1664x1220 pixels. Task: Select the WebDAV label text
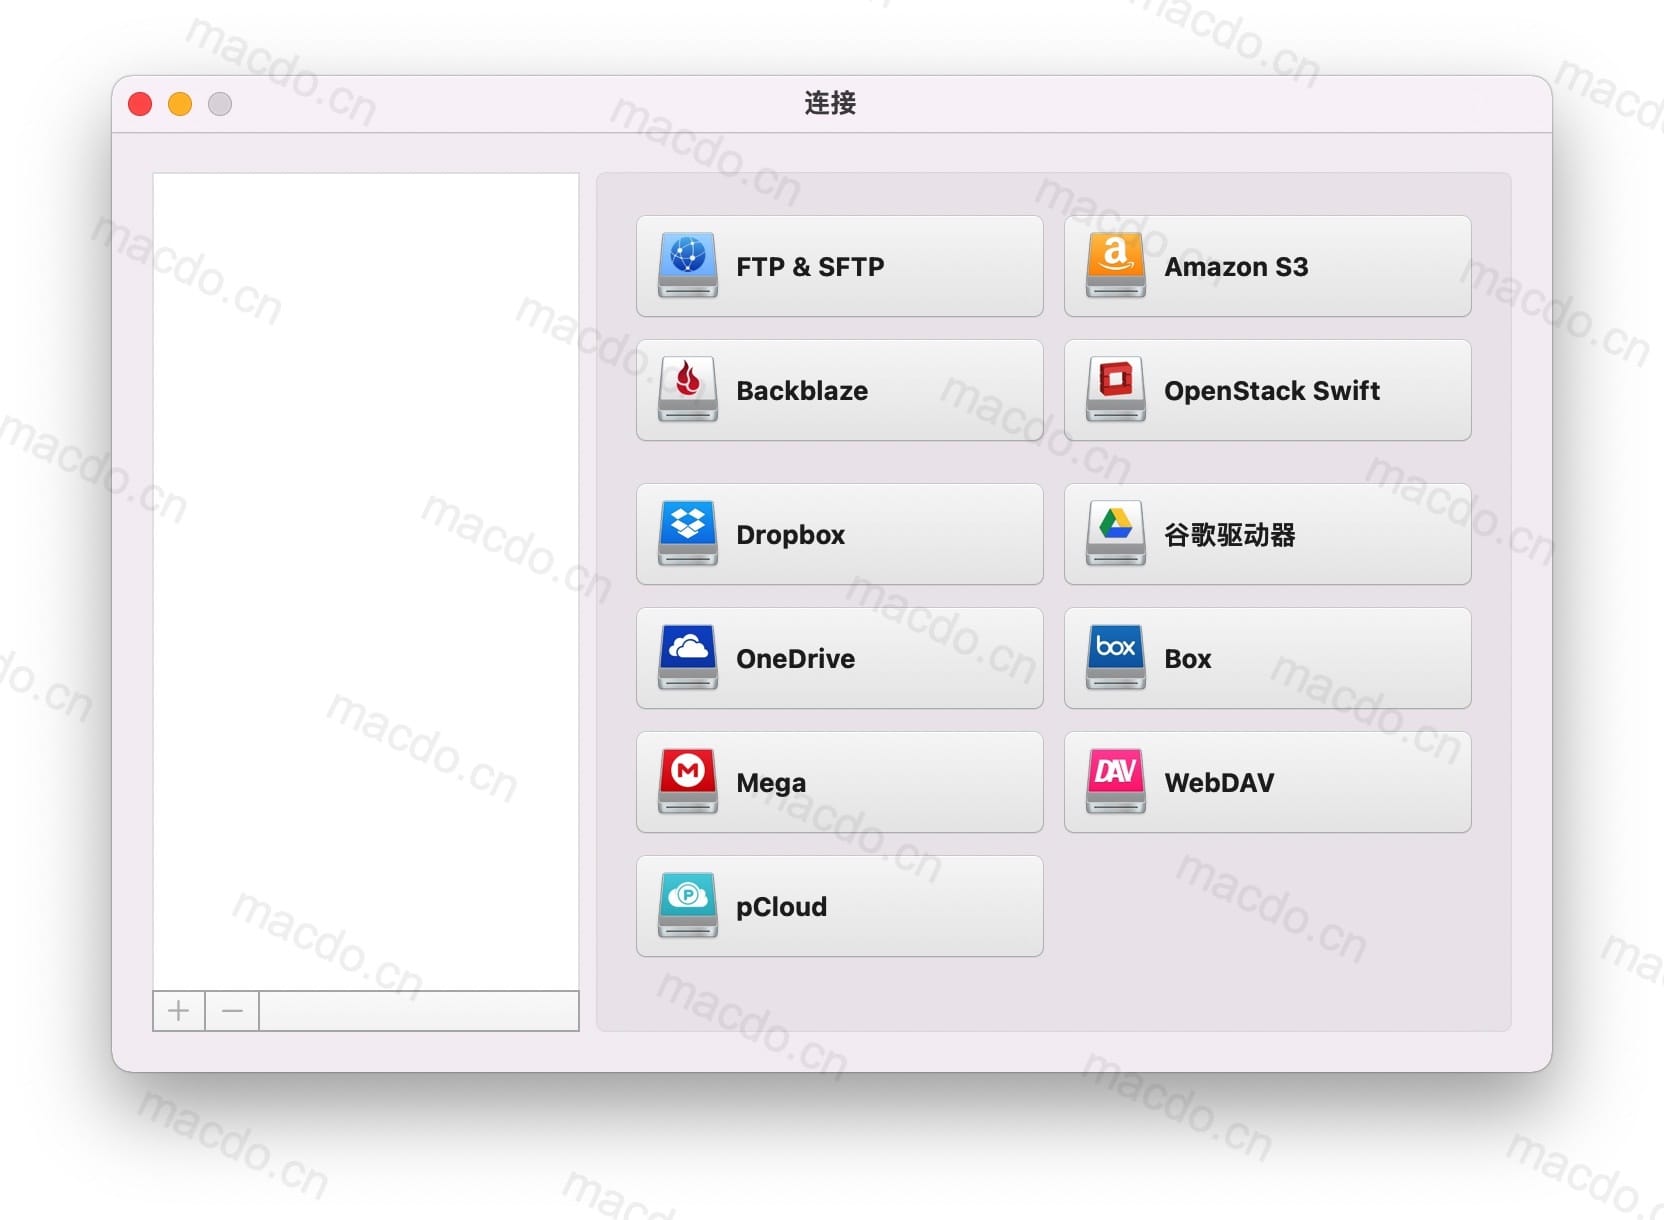1219,783
